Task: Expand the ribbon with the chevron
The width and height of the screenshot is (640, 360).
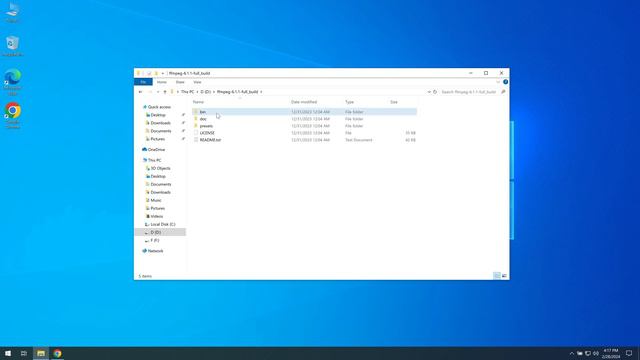Action: click(498, 82)
